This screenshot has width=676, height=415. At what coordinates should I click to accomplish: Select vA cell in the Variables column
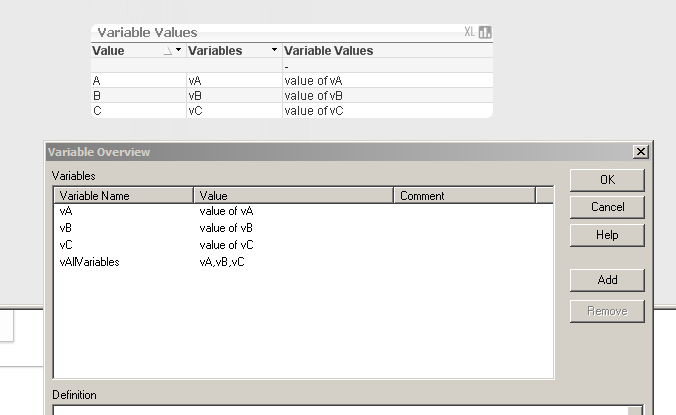pyautogui.click(x=234, y=81)
